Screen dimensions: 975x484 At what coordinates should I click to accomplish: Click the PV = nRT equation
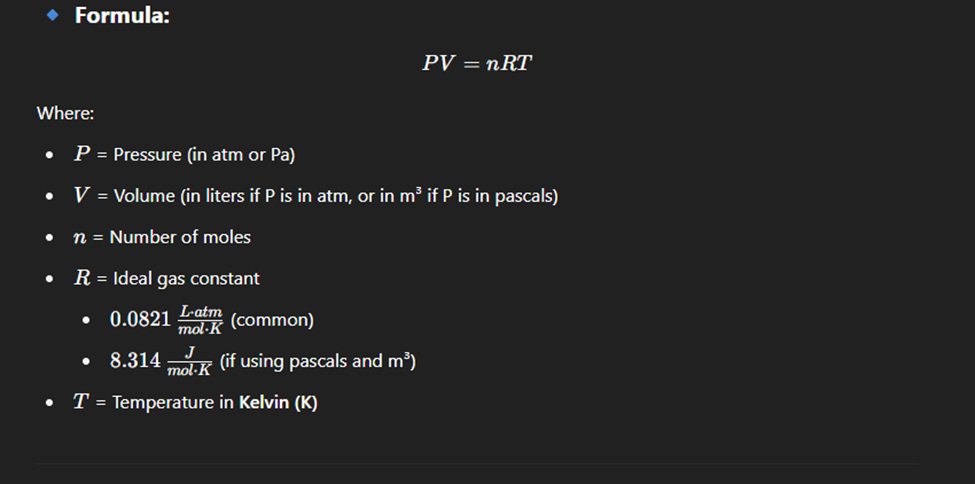(x=477, y=63)
